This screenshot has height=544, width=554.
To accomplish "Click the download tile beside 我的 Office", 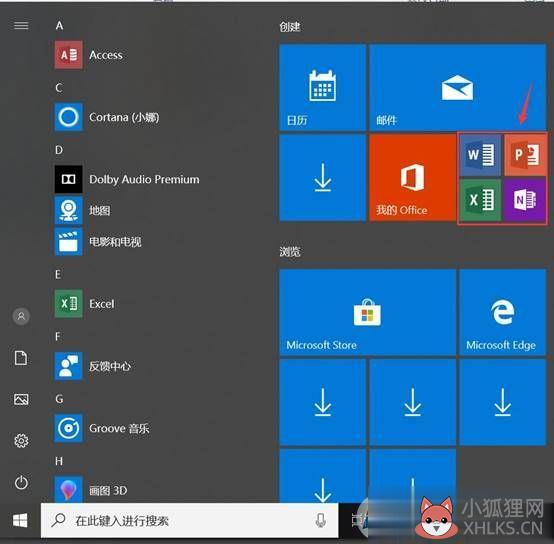I will (x=323, y=177).
